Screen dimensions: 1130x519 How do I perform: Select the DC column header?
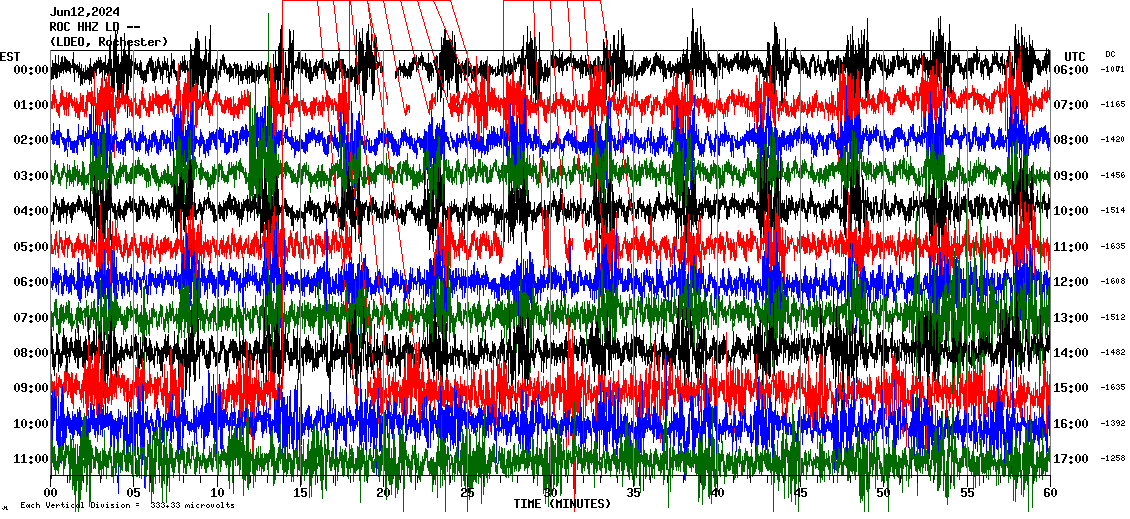(1110, 54)
